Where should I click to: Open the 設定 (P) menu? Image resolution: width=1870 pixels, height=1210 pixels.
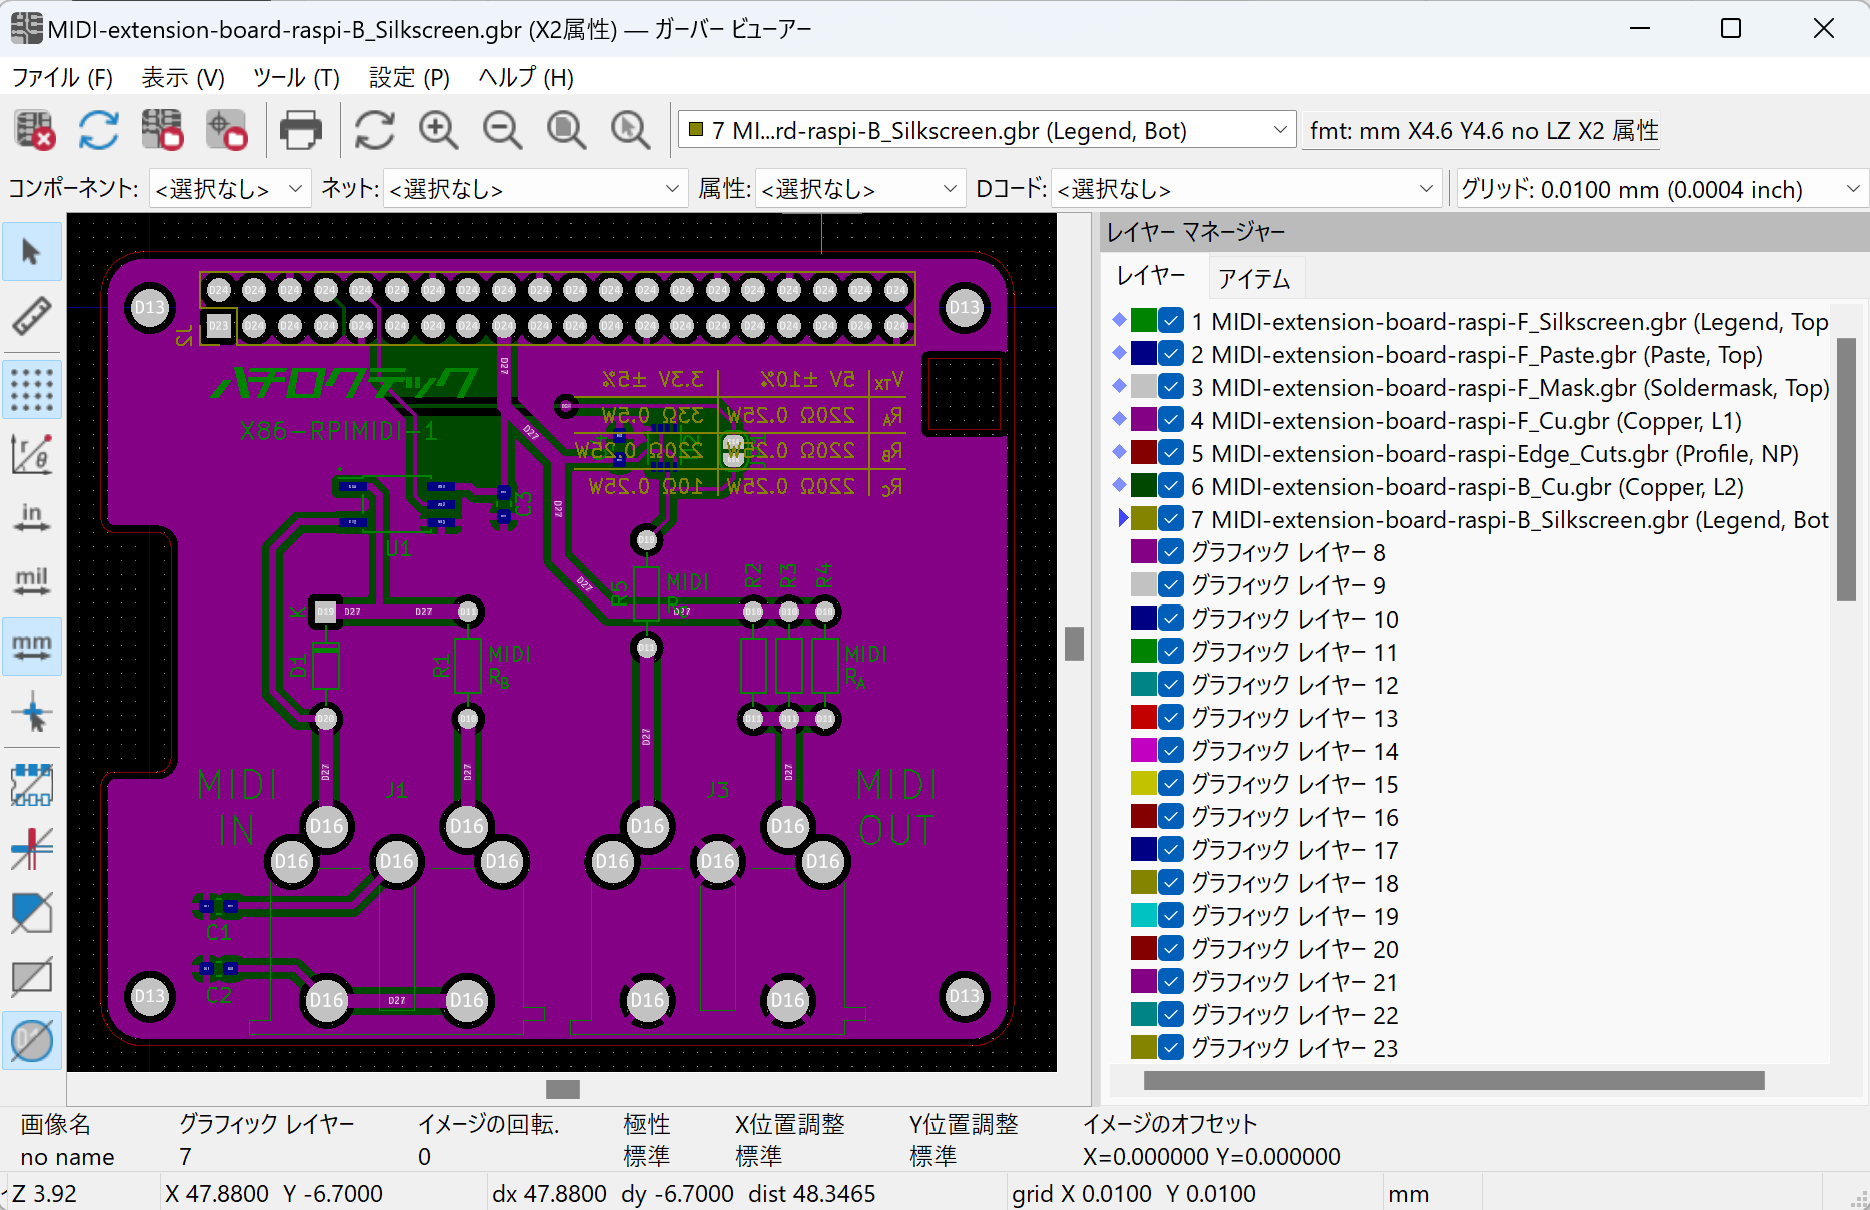[409, 78]
